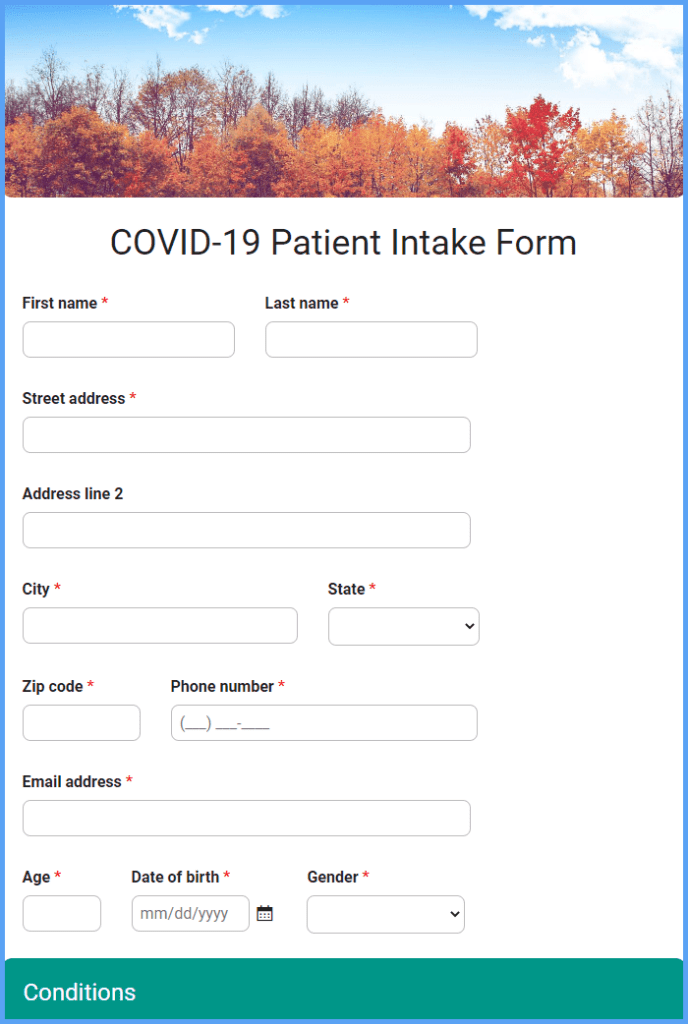This screenshot has height=1024, width=688.
Task: Expand the Conditions section
Action: tap(344, 992)
